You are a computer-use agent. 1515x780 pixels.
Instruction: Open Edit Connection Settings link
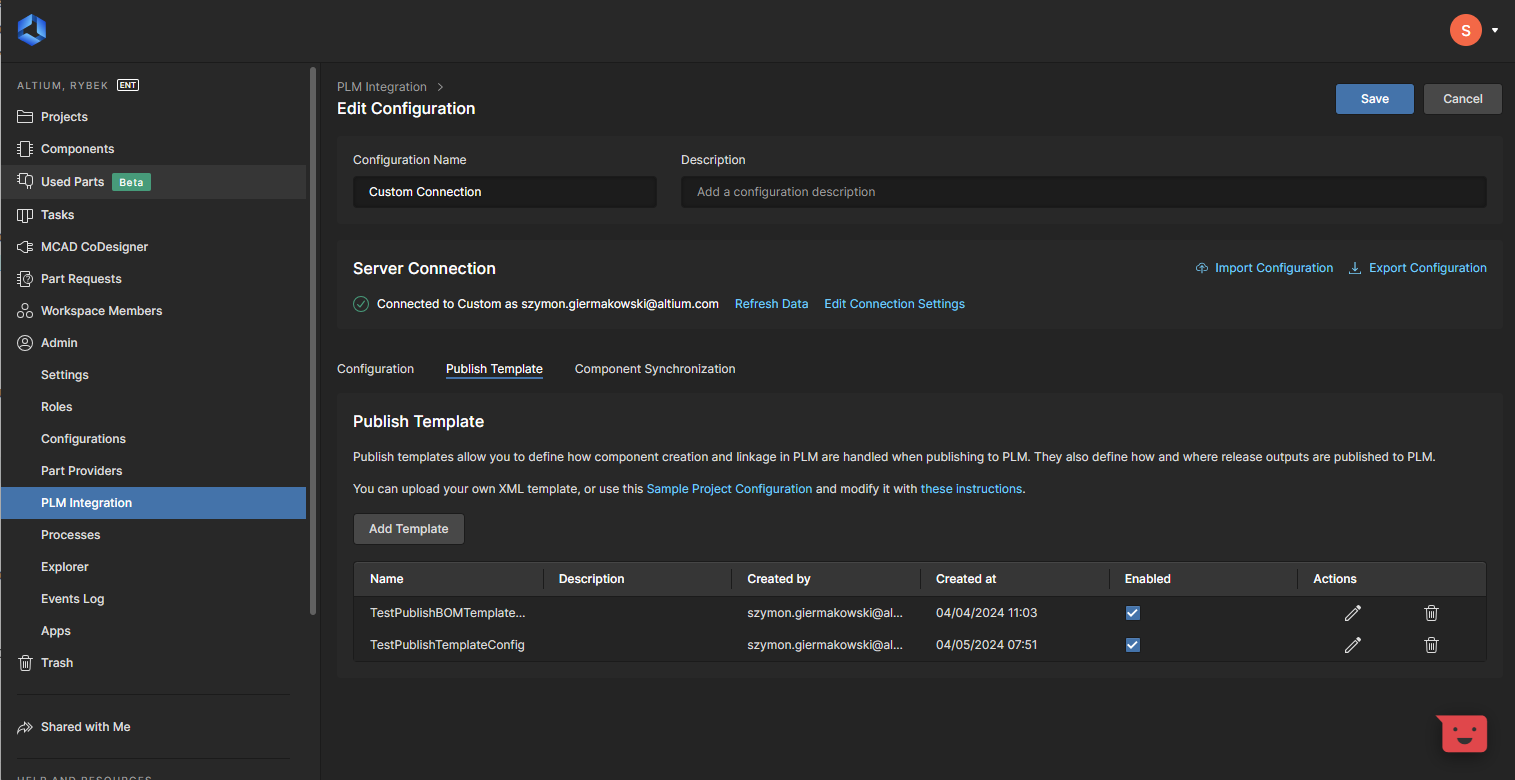click(894, 304)
